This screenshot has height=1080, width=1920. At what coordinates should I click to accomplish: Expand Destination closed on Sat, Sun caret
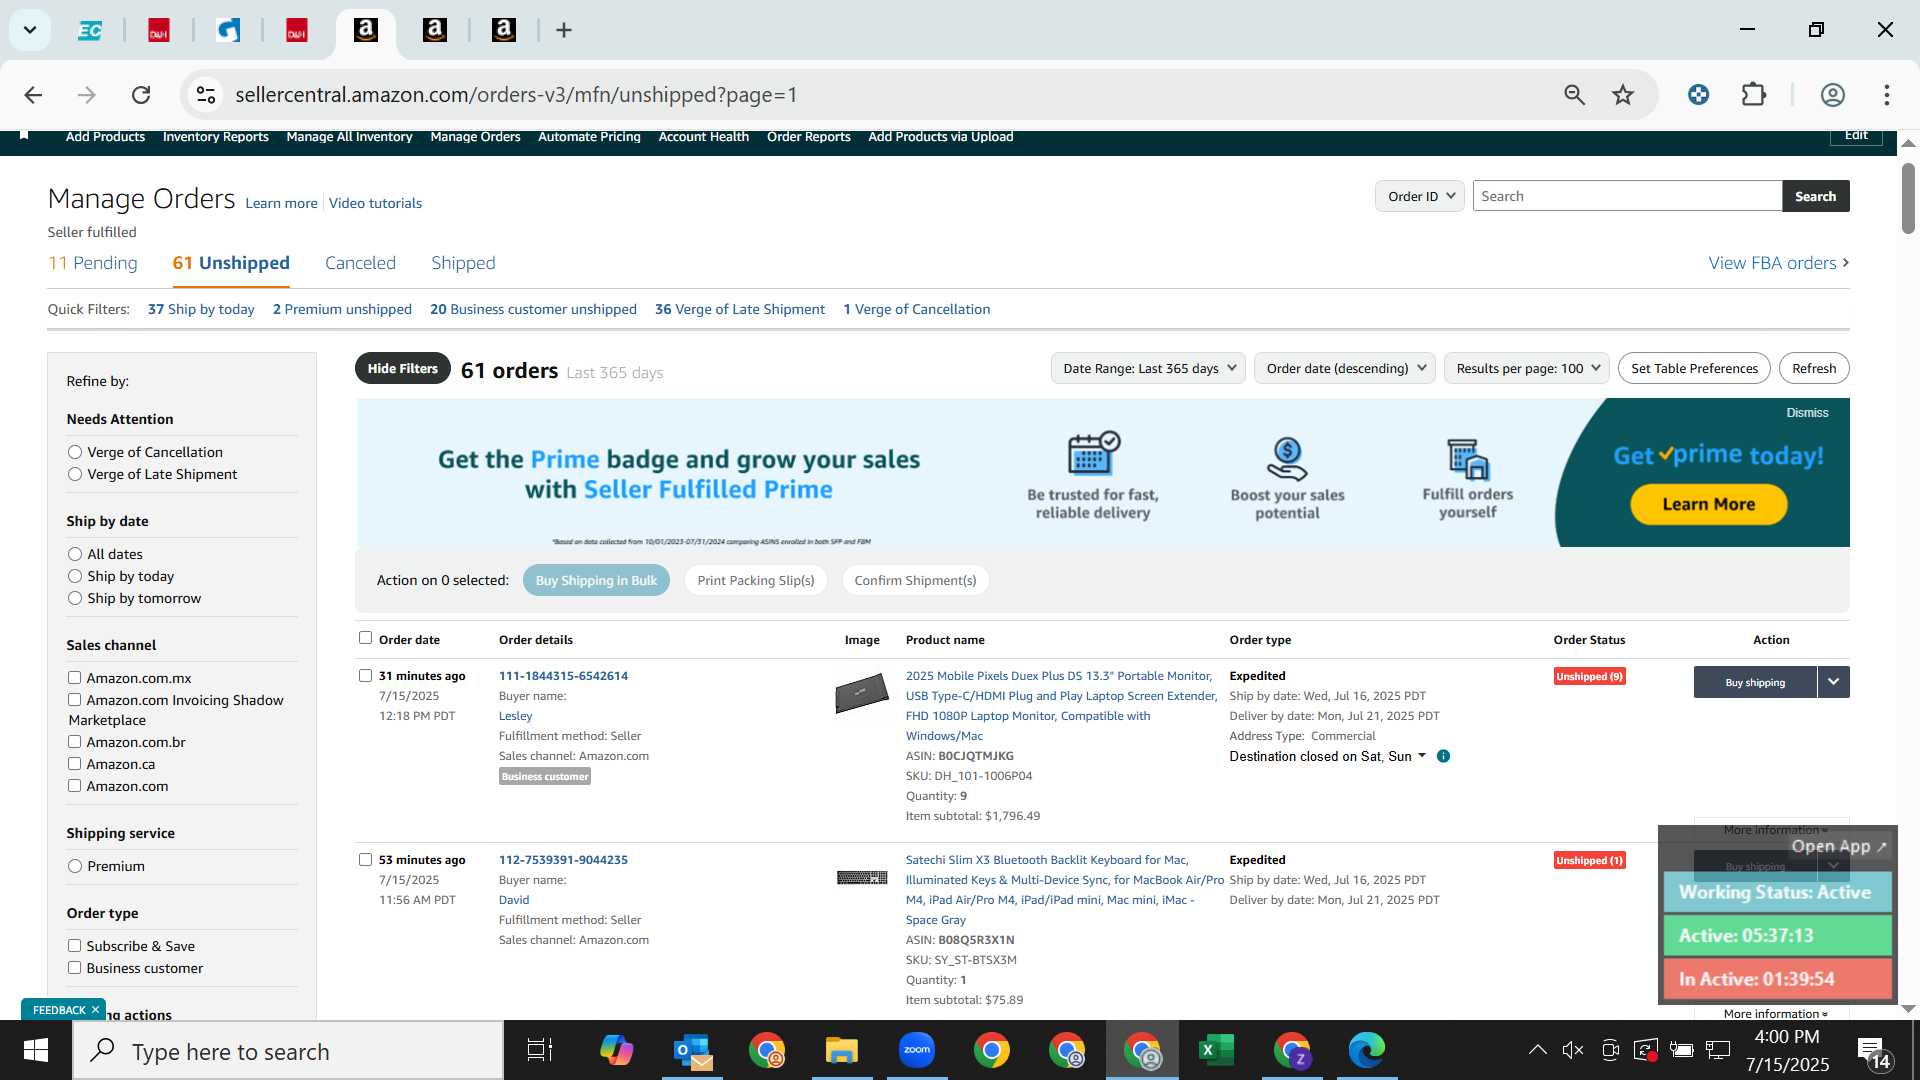click(x=1422, y=756)
